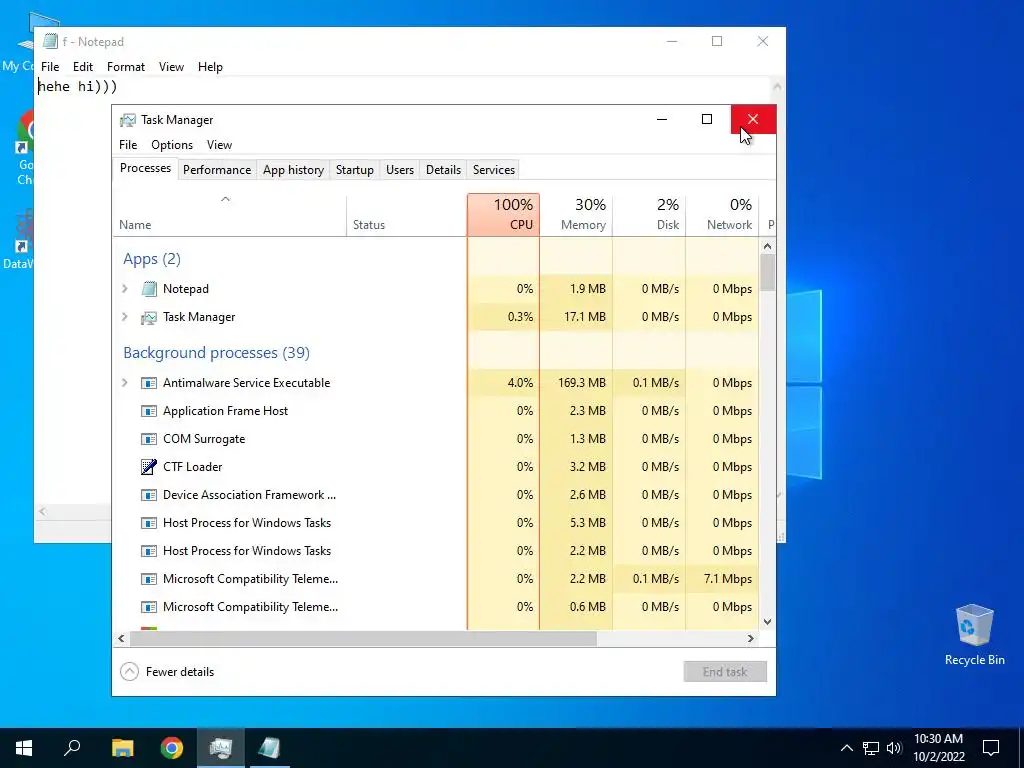Screen dimensions: 1024x768
Task: Select the COM Surrogate row name
Action: pos(204,439)
